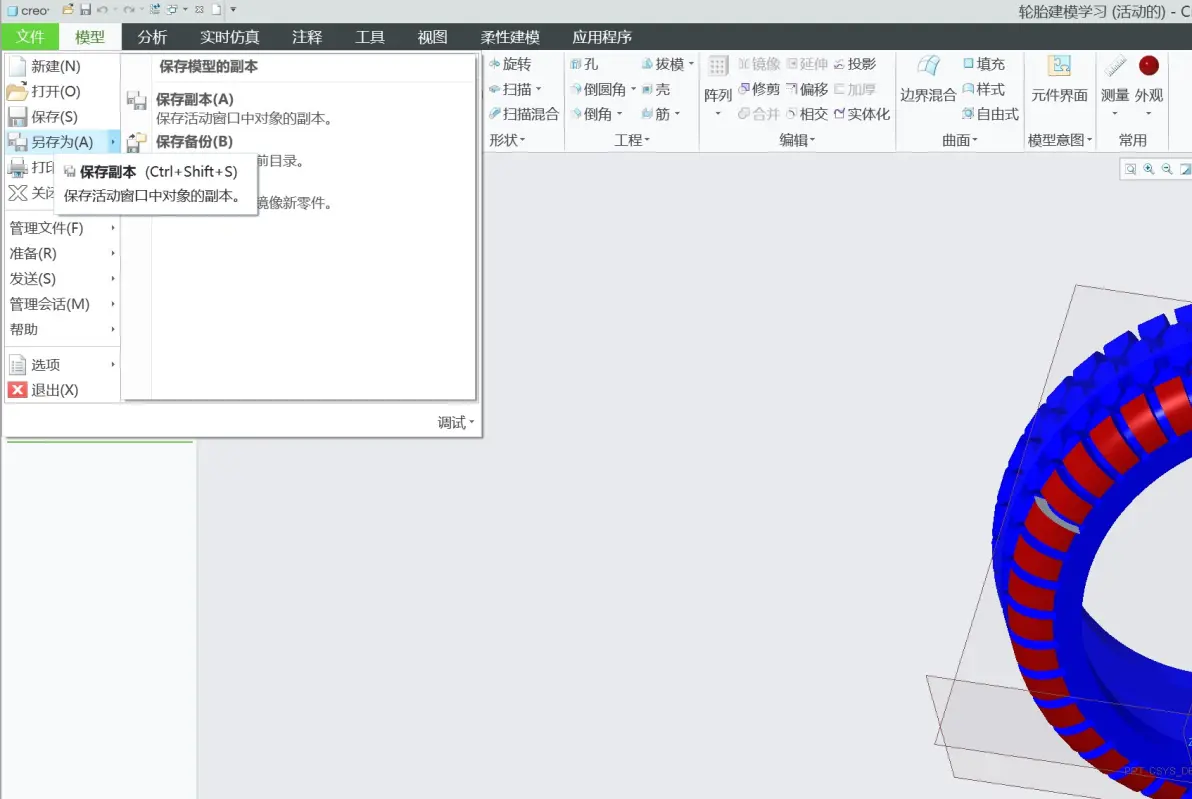Open the Debug (调试) dropdown
Screen dimensions: 1192x799
(x=455, y=423)
